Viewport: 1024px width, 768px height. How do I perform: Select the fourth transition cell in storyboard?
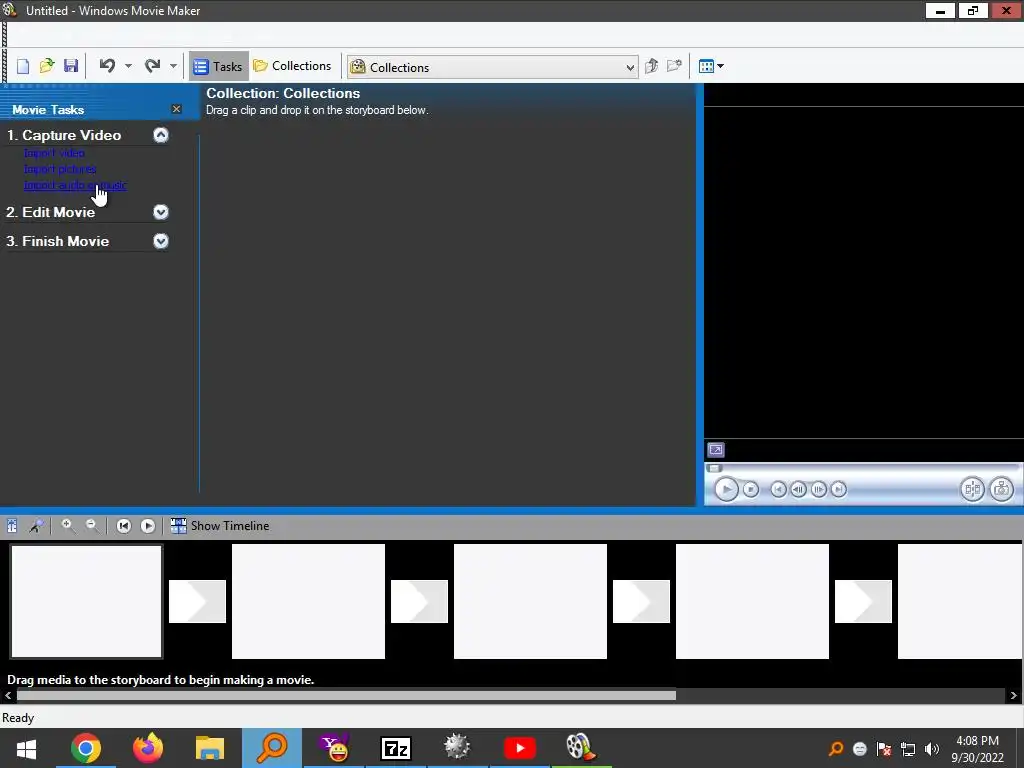pos(863,601)
